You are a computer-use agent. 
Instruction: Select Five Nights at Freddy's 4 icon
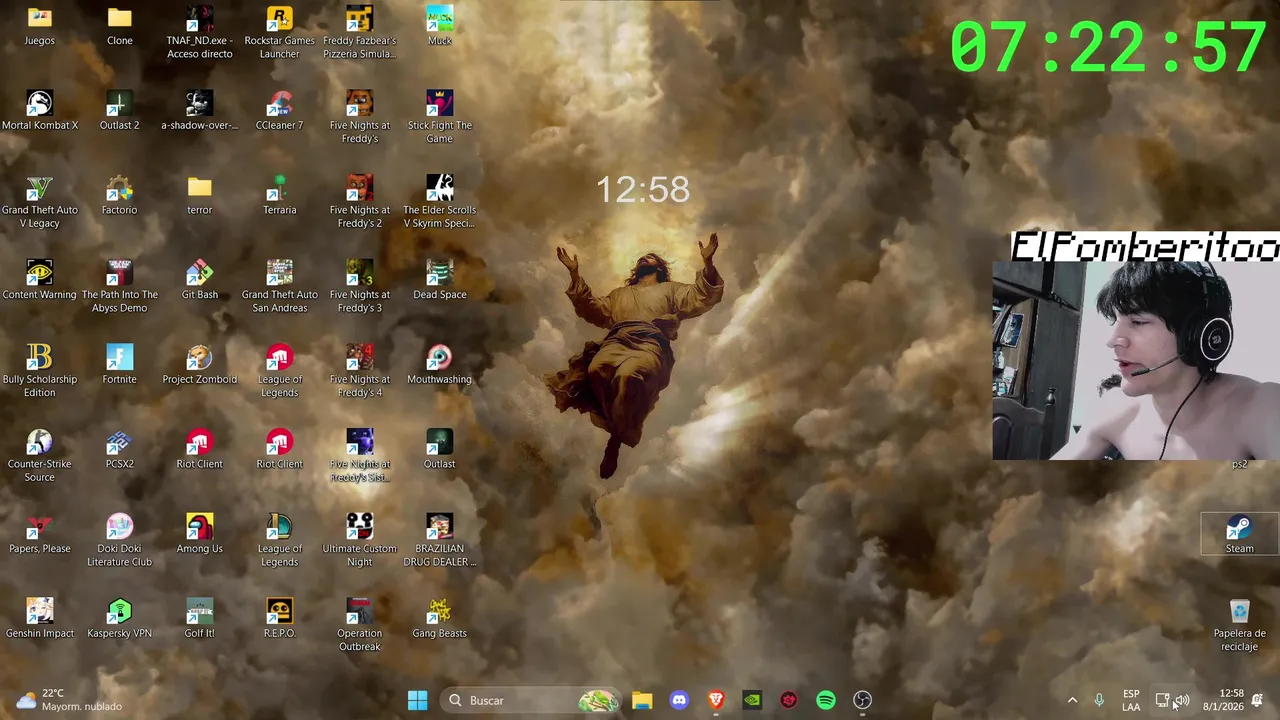(359, 371)
